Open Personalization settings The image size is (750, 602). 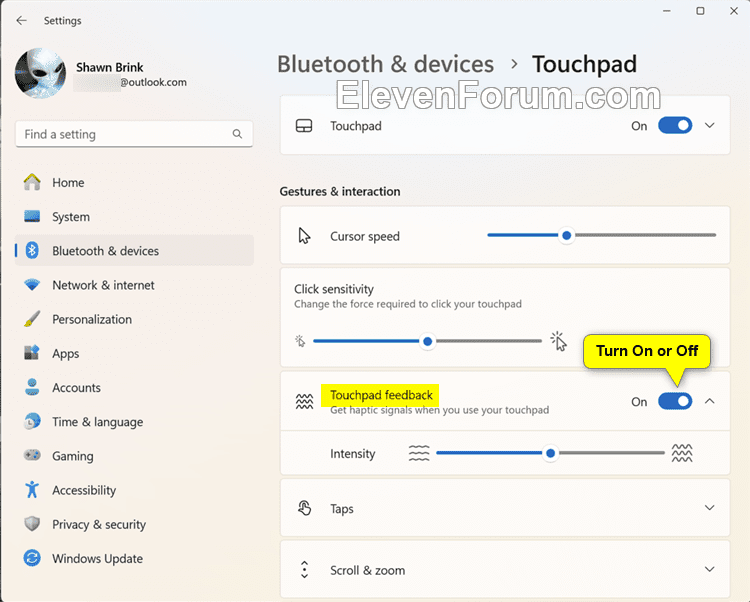coord(134,319)
